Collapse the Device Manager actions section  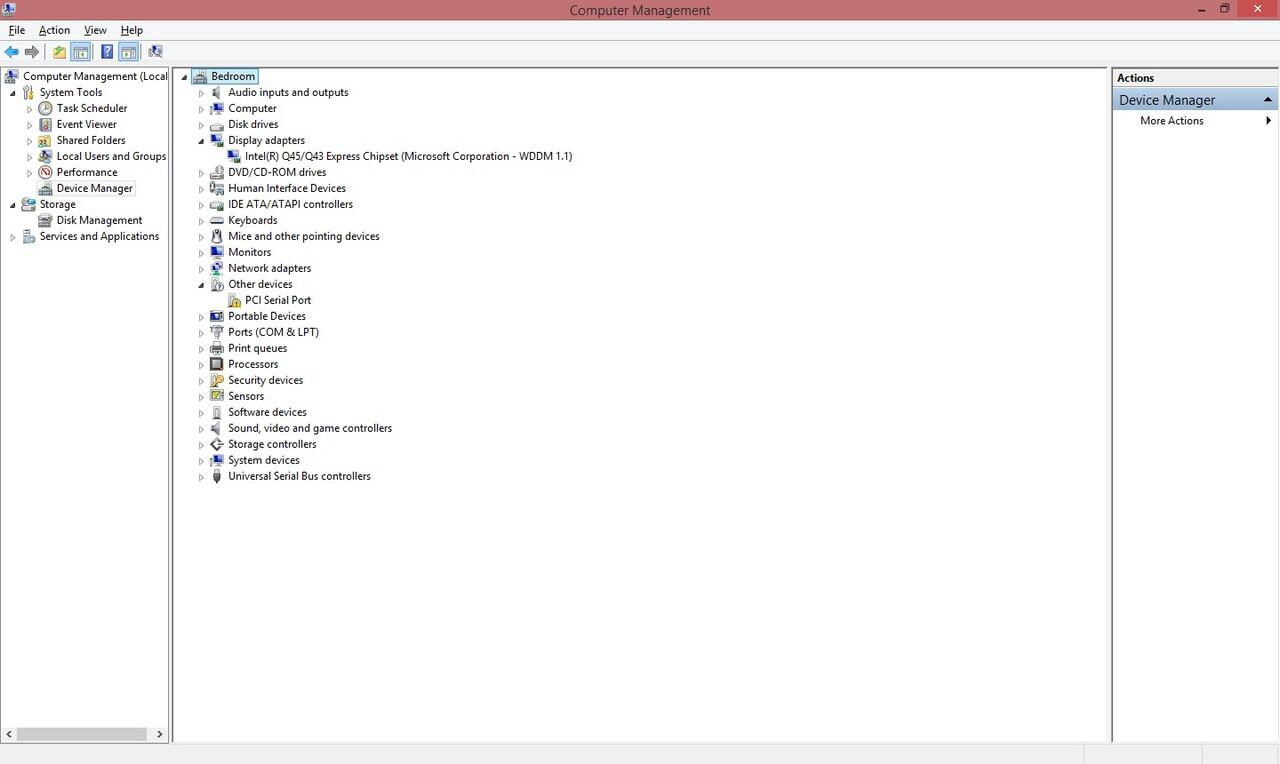(1268, 100)
